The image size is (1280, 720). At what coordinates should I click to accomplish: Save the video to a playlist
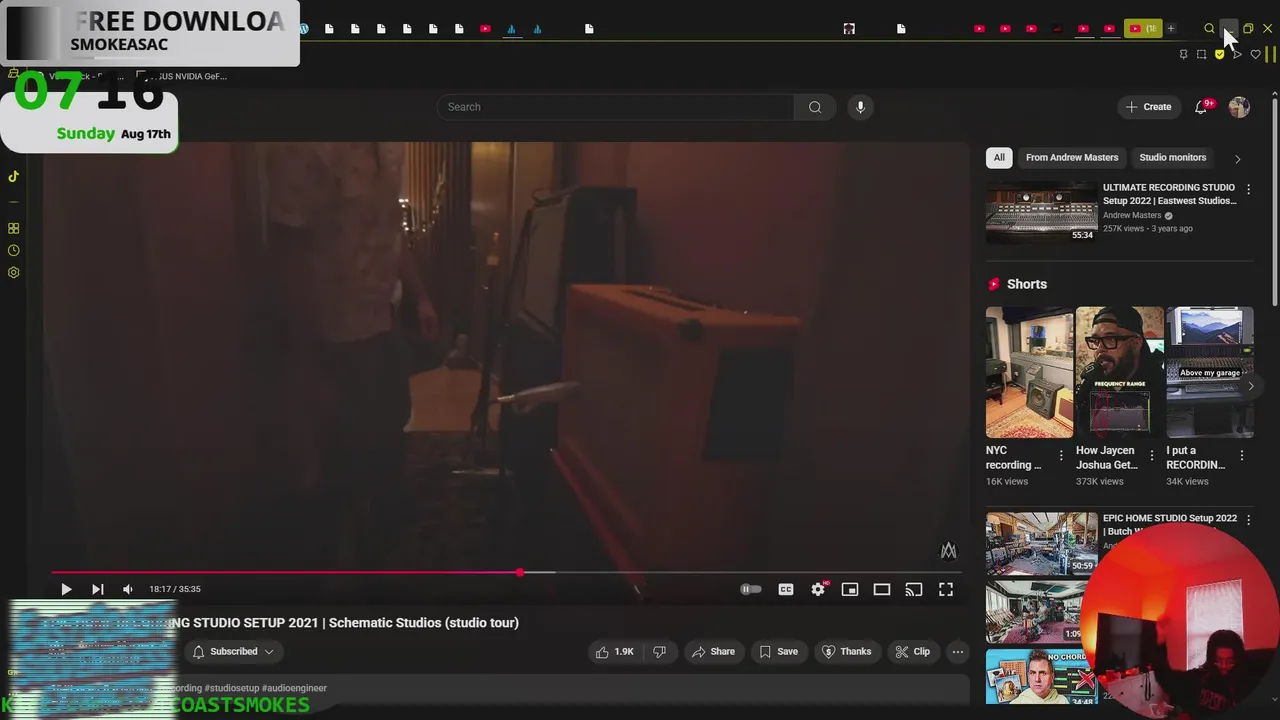(x=778, y=651)
